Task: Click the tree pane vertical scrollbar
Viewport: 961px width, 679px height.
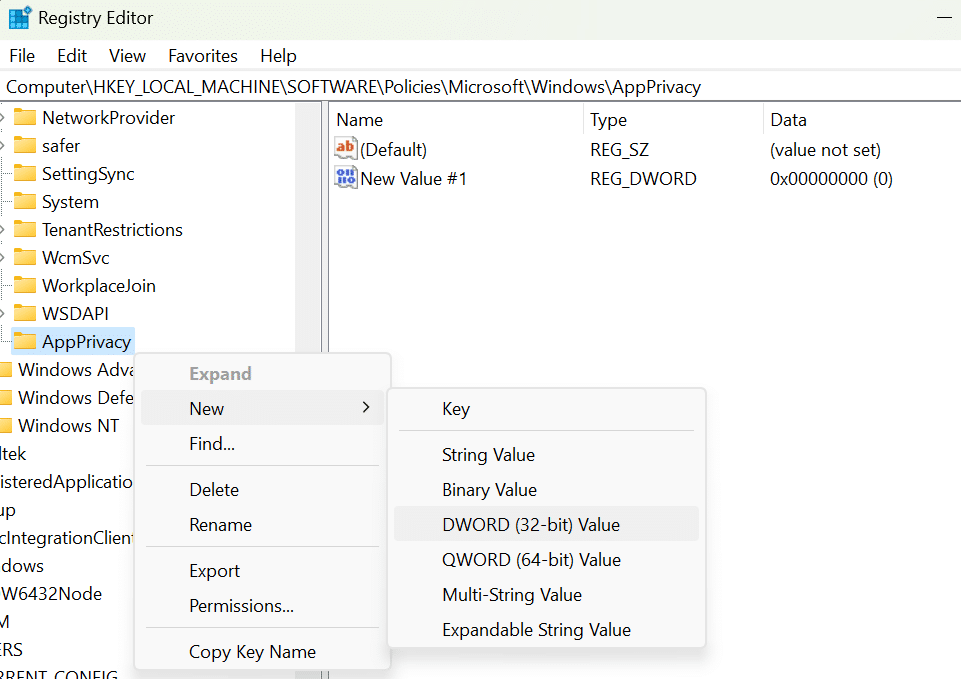Action: pos(308,227)
